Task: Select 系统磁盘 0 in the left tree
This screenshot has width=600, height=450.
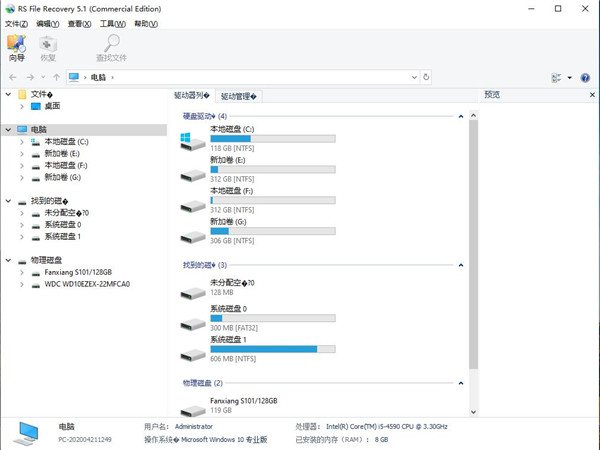Action: (63, 225)
